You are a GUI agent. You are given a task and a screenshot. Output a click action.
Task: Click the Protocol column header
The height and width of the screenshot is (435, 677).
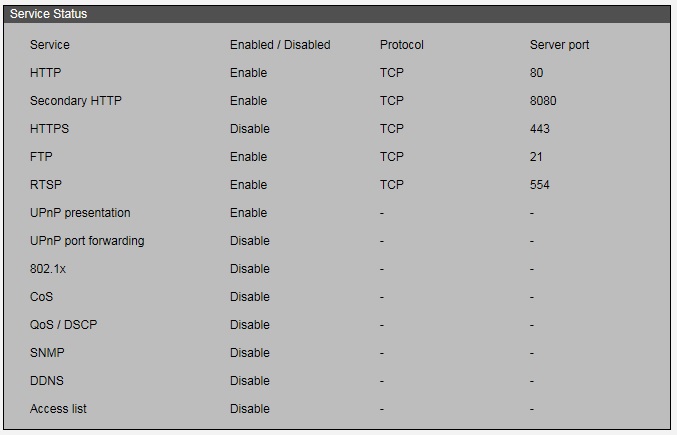coord(402,45)
